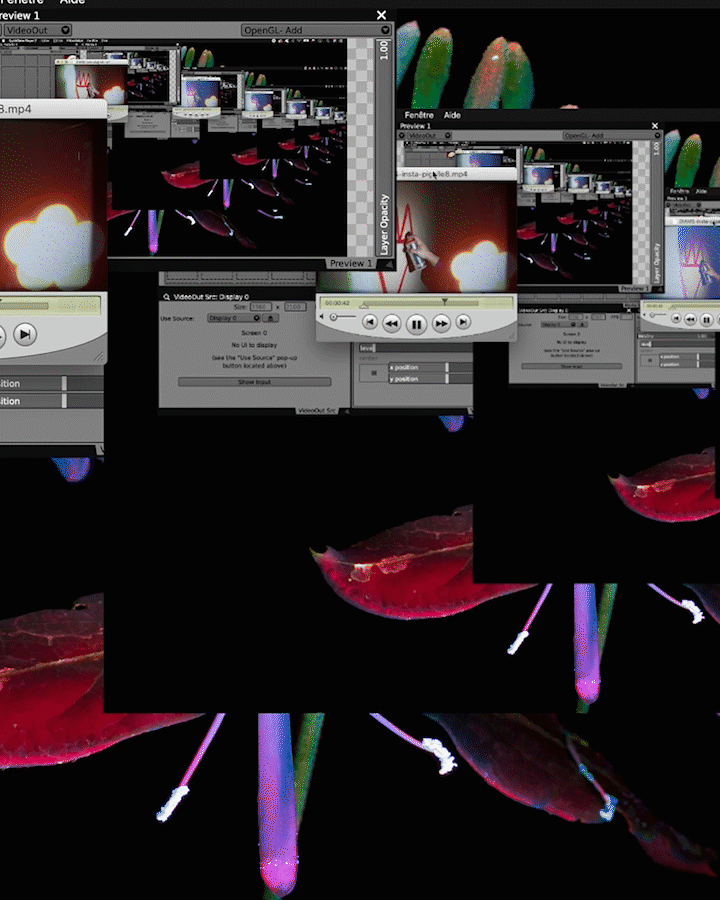Click the center XY pad square

click(x=374, y=373)
